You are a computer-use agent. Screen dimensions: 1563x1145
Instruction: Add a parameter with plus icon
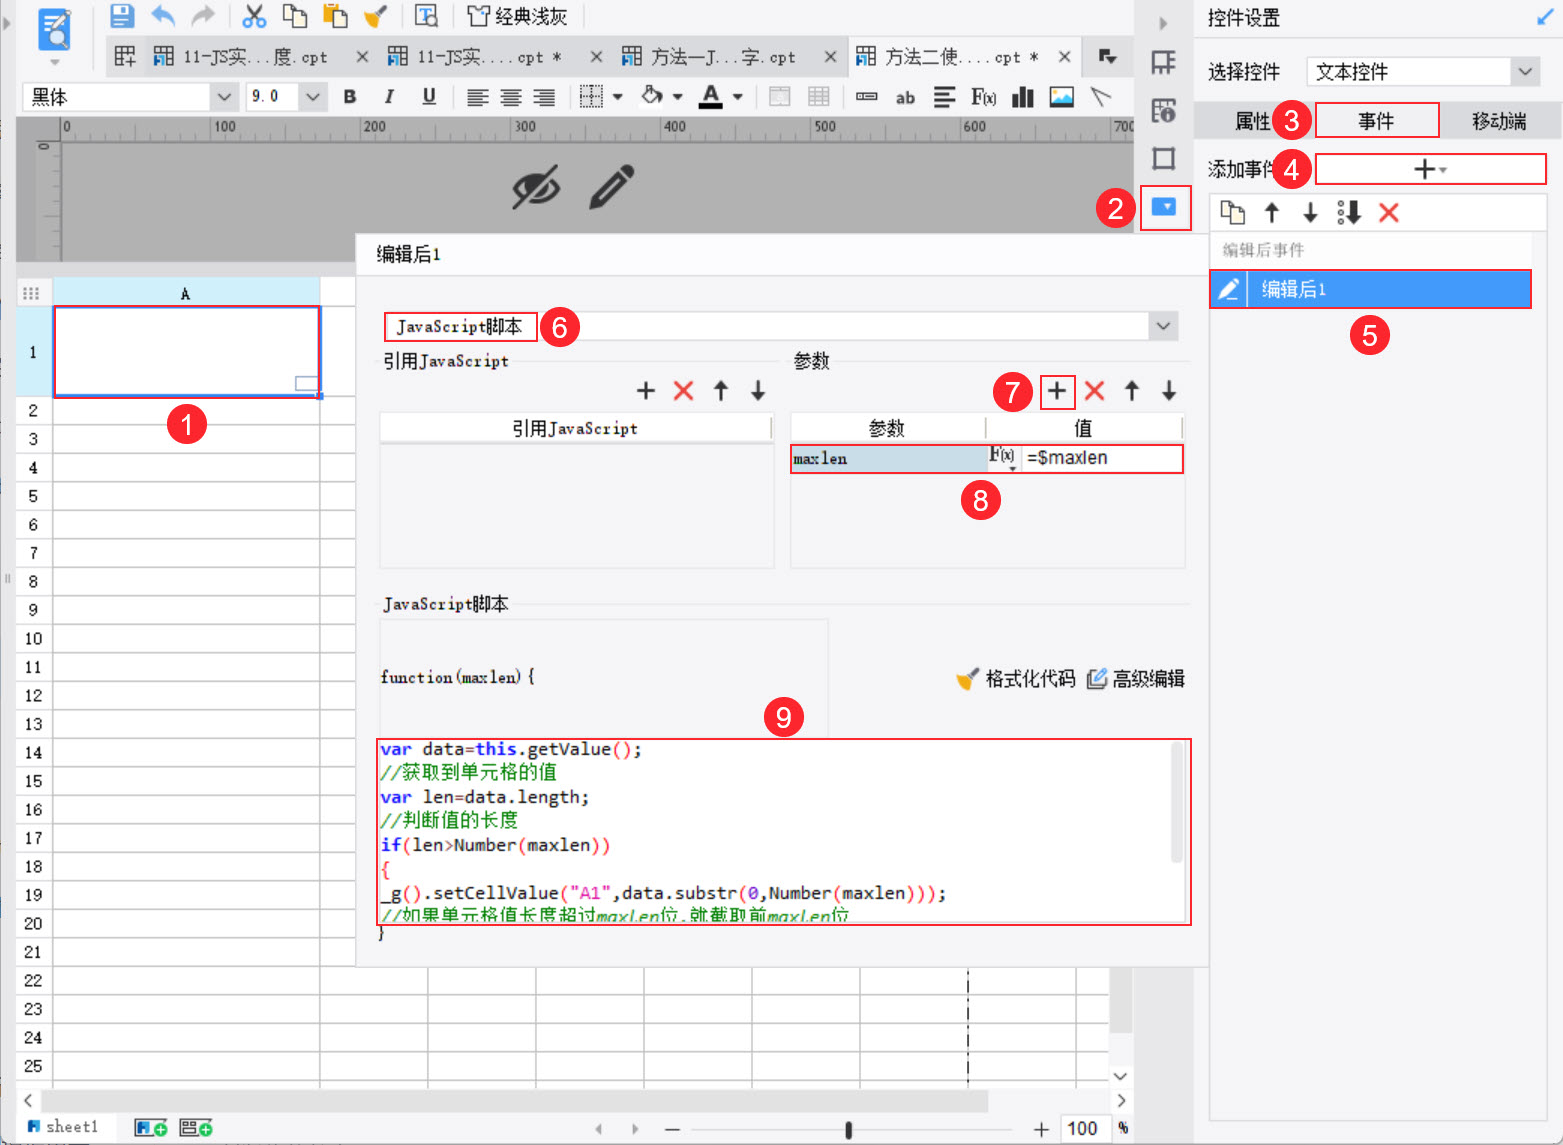click(1057, 390)
